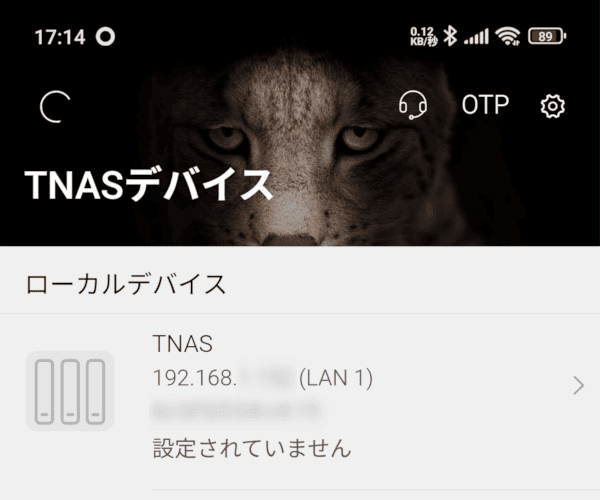Tap the refresh loading spinner icon
The image size is (600, 500).
pyautogui.click(x=55, y=107)
